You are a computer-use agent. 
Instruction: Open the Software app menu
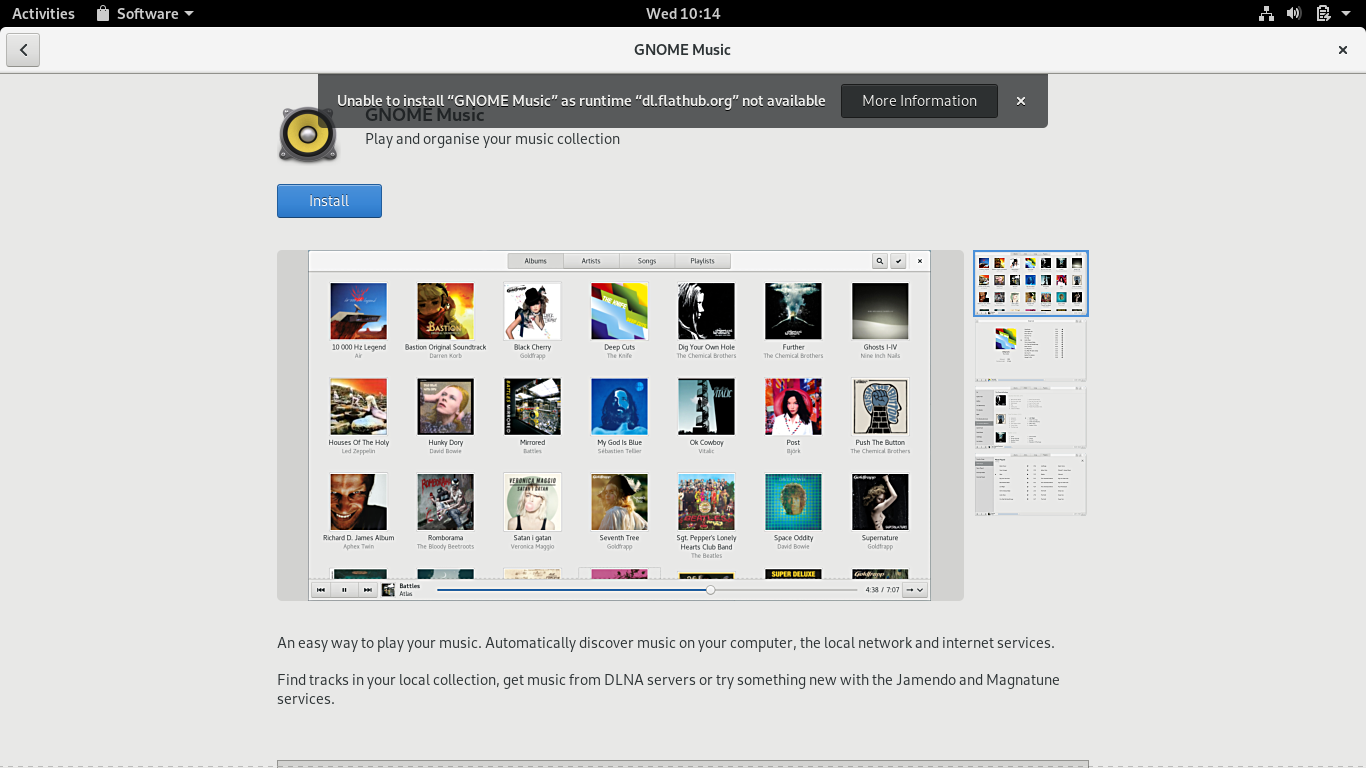point(145,13)
